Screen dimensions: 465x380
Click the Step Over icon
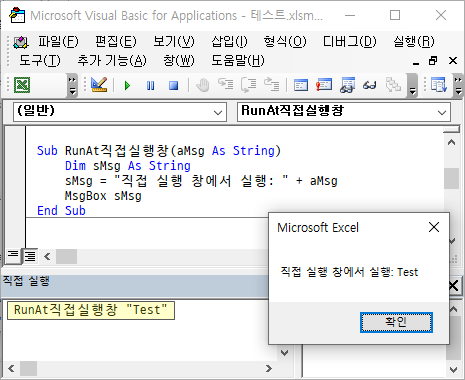(249, 85)
